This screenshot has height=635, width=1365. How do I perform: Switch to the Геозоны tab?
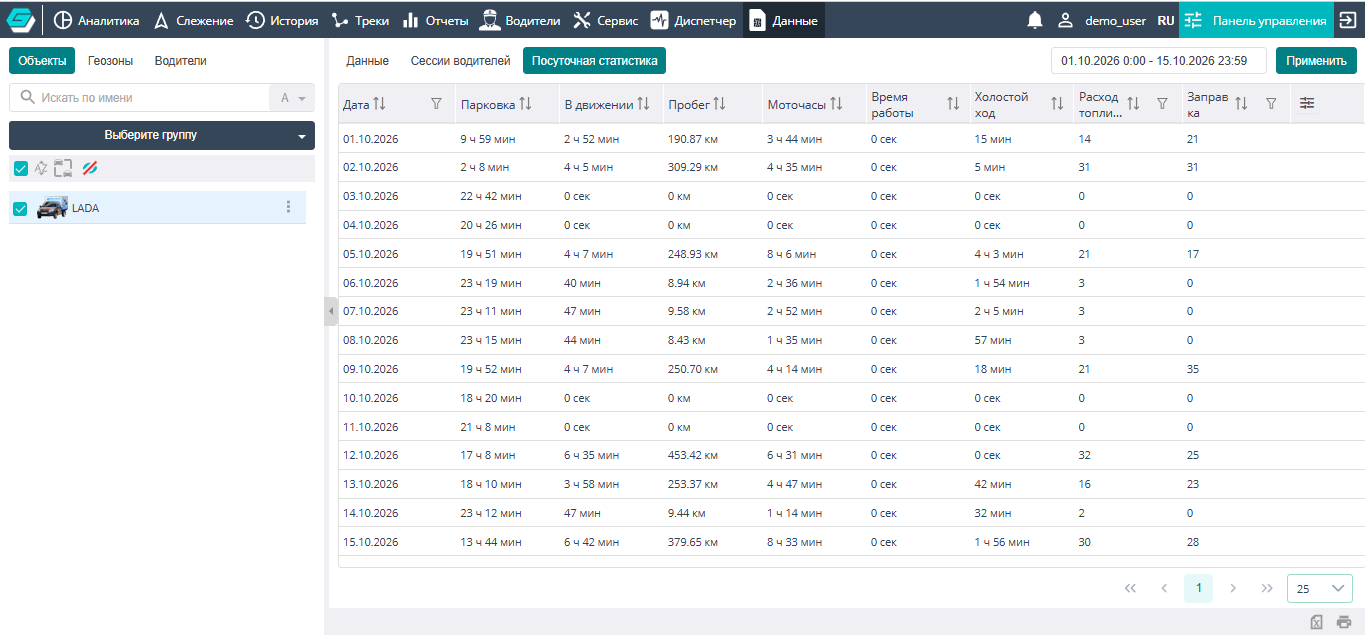[110, 61]
